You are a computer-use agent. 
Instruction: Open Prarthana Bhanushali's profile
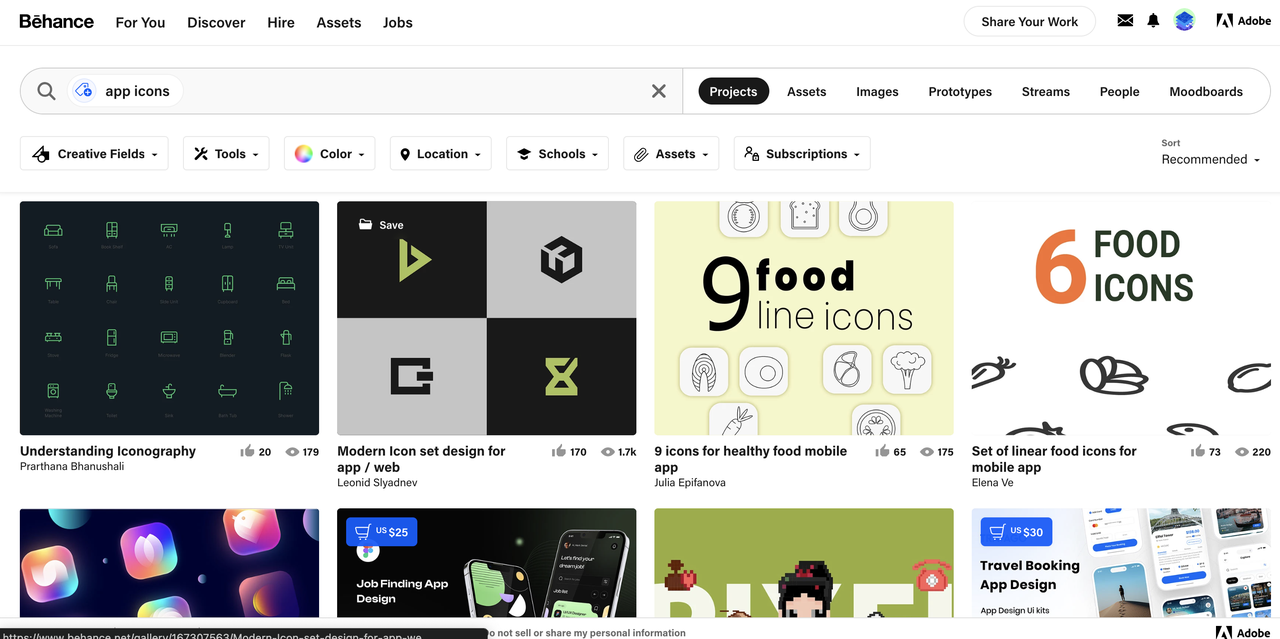click(x=72, y=466)
